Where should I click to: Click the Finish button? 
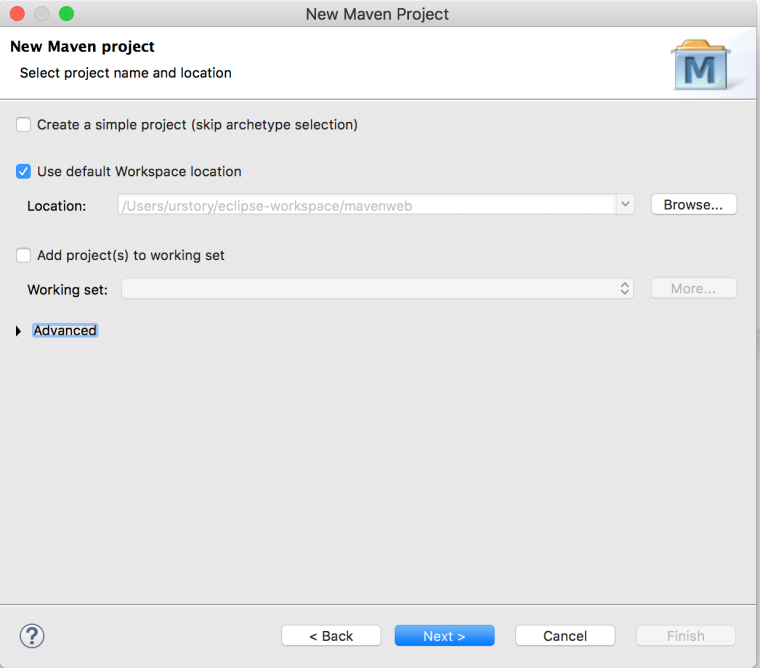pos(686,636)
